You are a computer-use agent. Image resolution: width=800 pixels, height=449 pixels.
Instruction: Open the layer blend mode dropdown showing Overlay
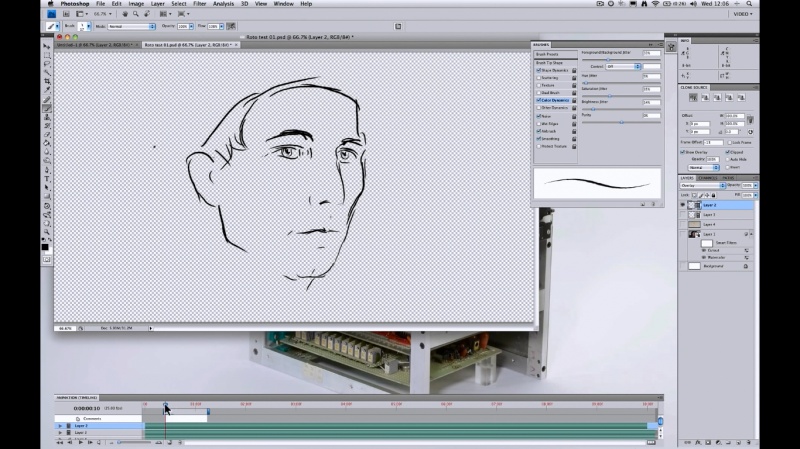[x=702, y=185]
